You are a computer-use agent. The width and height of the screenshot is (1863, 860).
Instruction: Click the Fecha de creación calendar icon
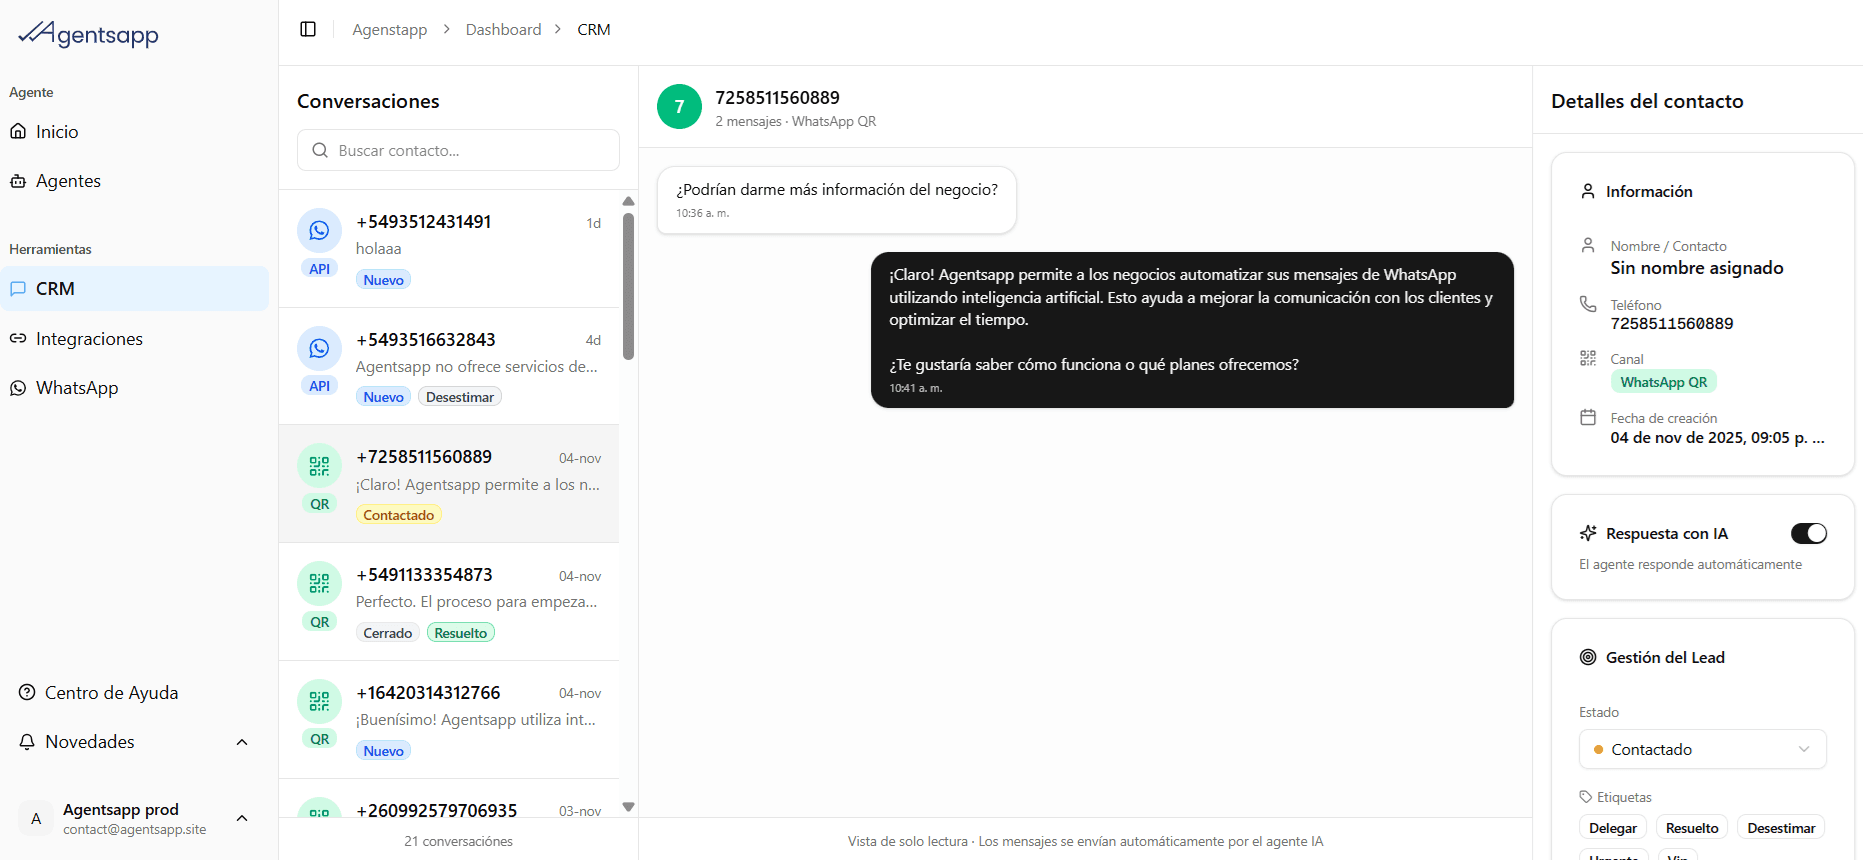coord(1588,417)
